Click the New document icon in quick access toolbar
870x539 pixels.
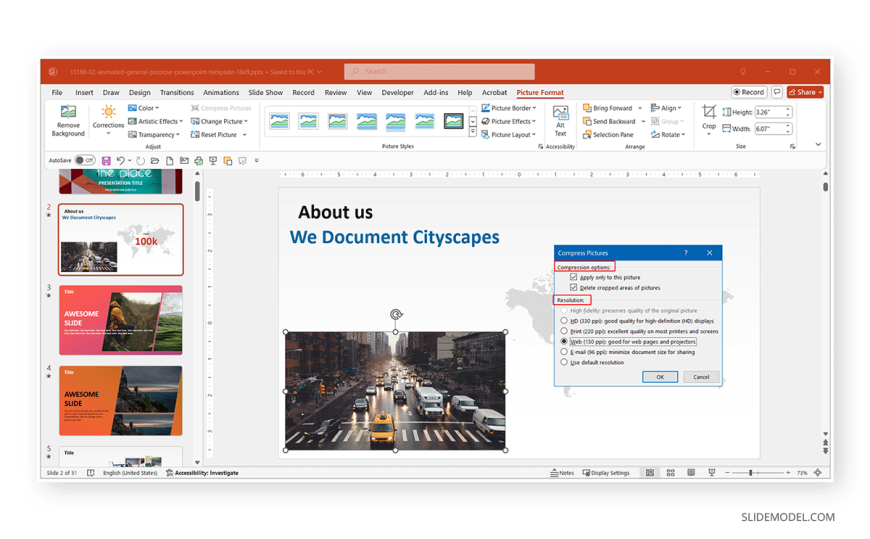(x=169, y=161)
